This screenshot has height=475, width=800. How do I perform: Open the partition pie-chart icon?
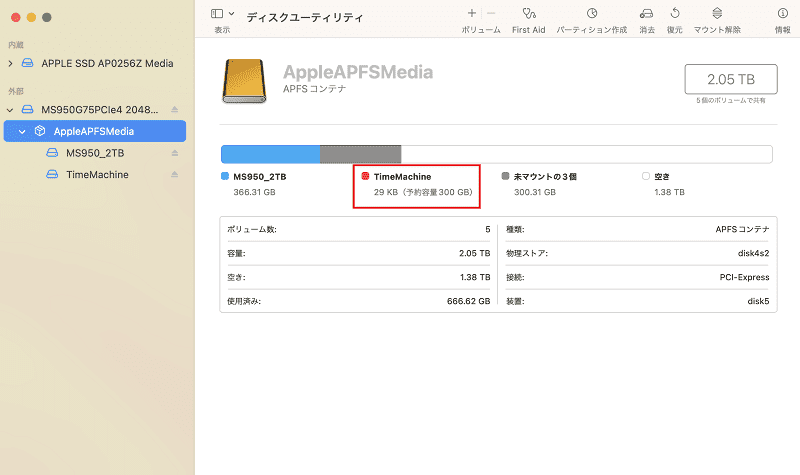(592, 13)
